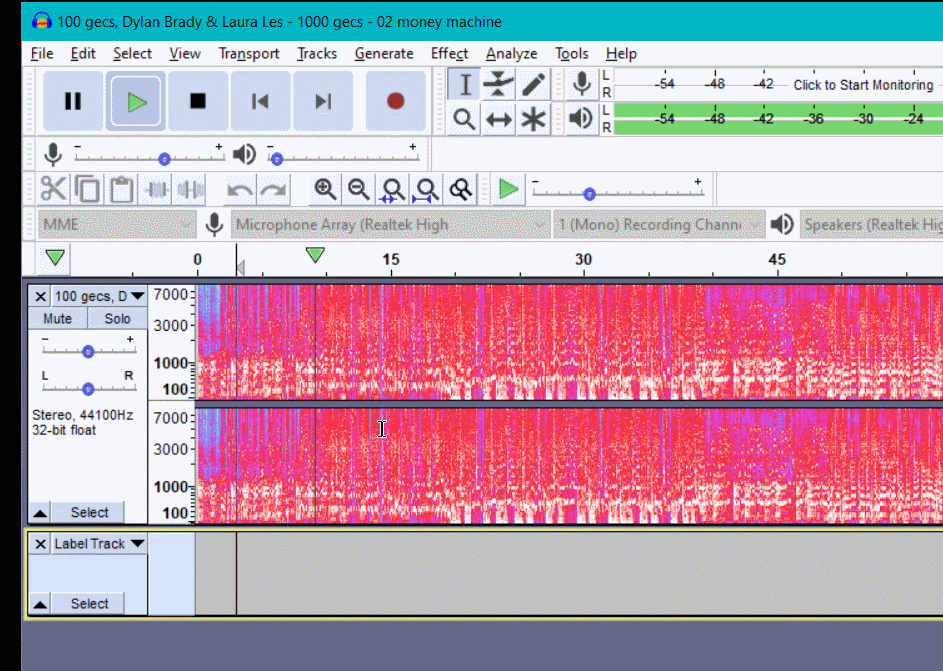Adjust the track gain slider
Screen dimensions: 943x671
[x=87, y=351]
